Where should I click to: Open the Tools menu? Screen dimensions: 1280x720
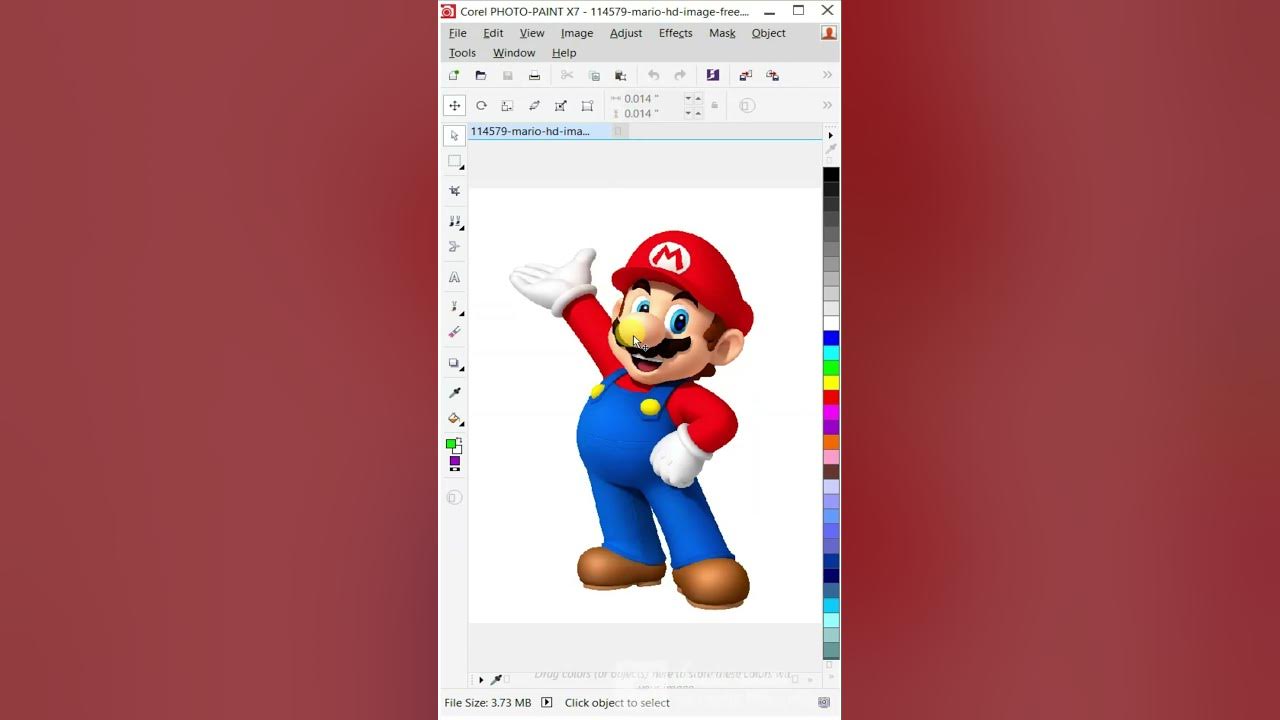point(462,53)
